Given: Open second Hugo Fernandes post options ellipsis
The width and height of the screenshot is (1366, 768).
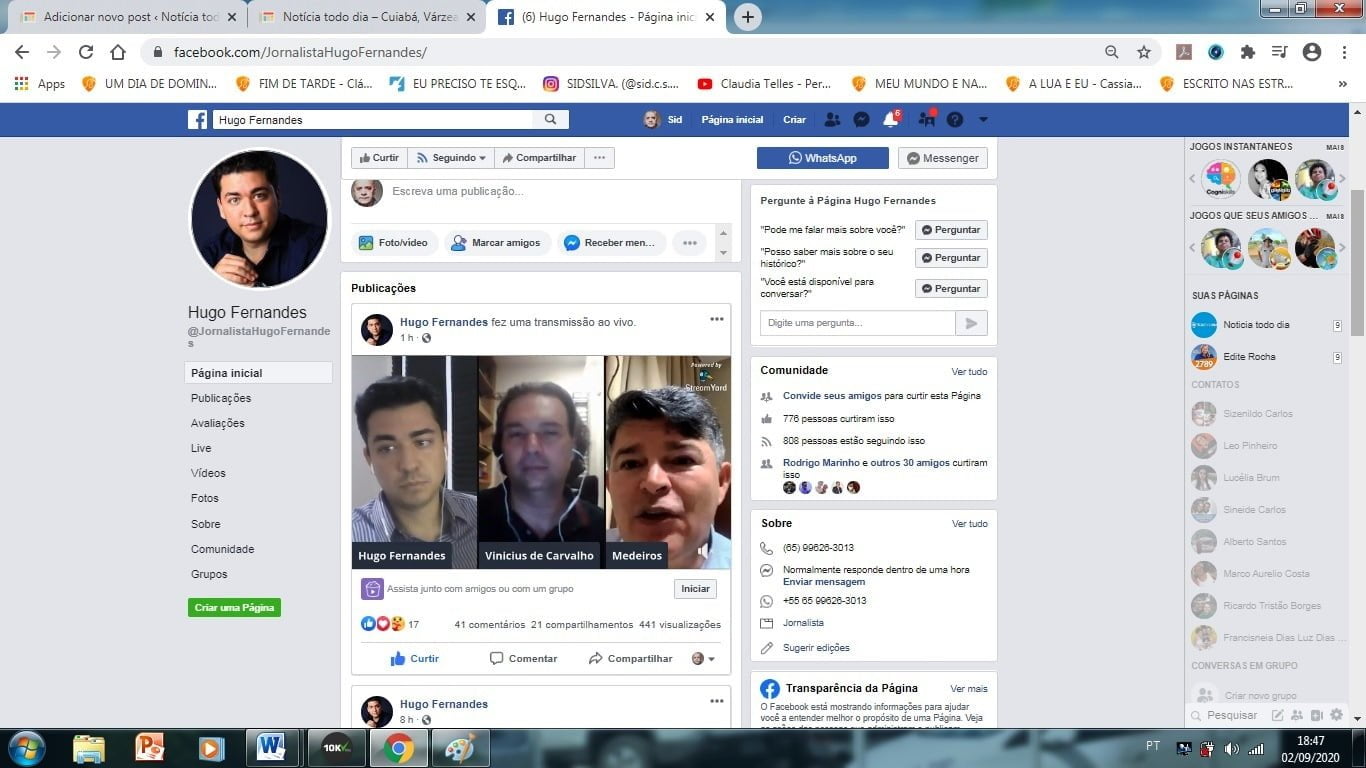Looking at the screenshot, I should 717,701.
